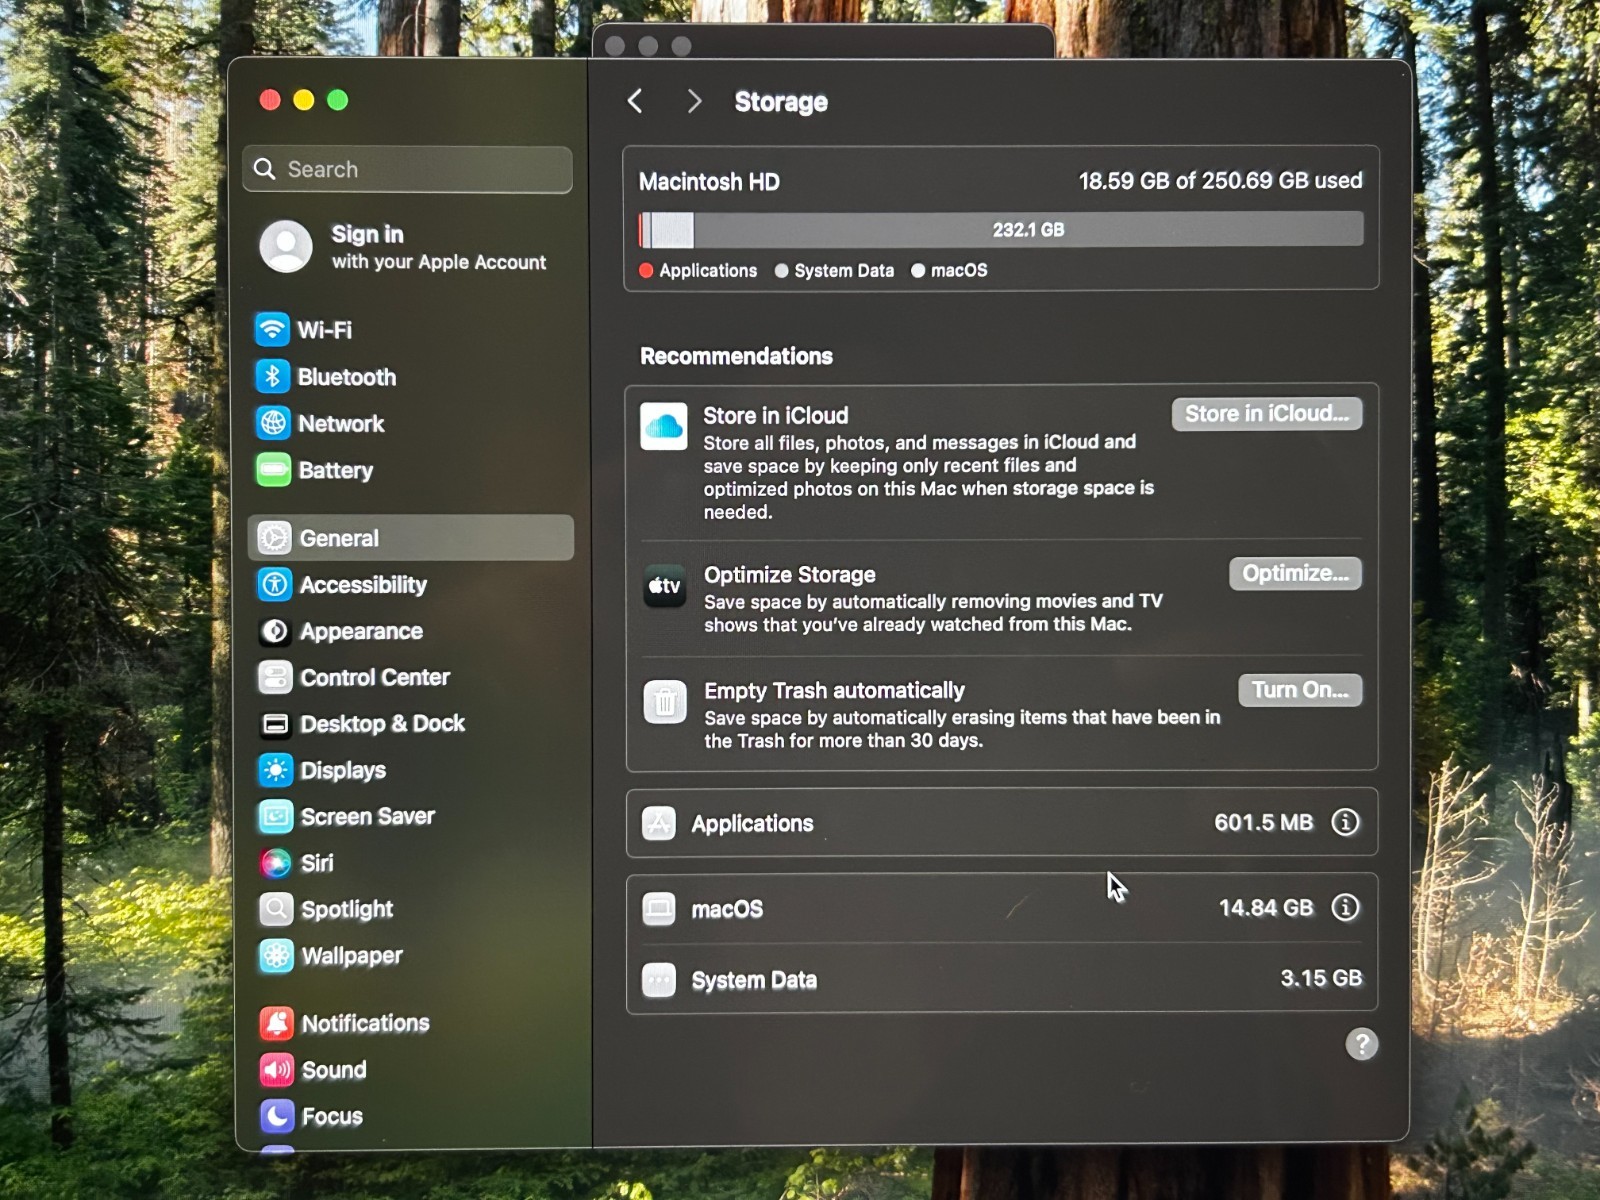Go forward with the right chevron
This screenshot has width=1600, height=1200.
[694, 101]
